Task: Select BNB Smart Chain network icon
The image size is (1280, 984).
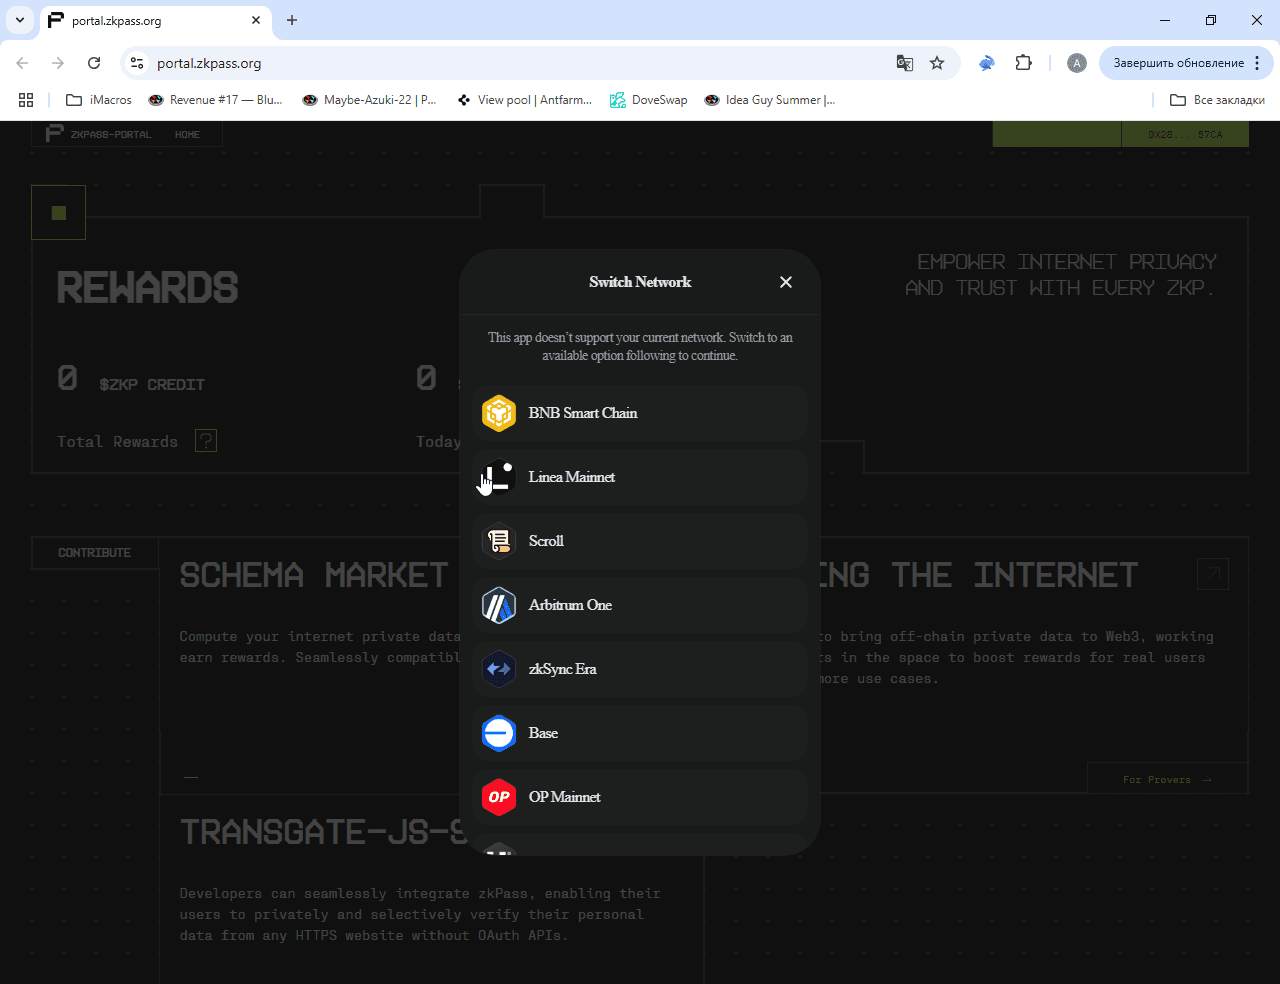Action: click(x=499, y=413)
